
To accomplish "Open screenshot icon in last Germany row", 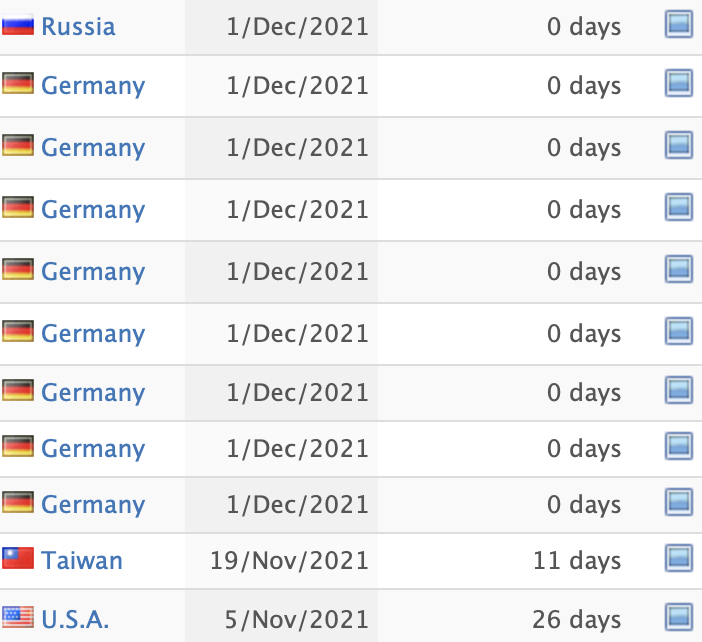I will point(679,502).
